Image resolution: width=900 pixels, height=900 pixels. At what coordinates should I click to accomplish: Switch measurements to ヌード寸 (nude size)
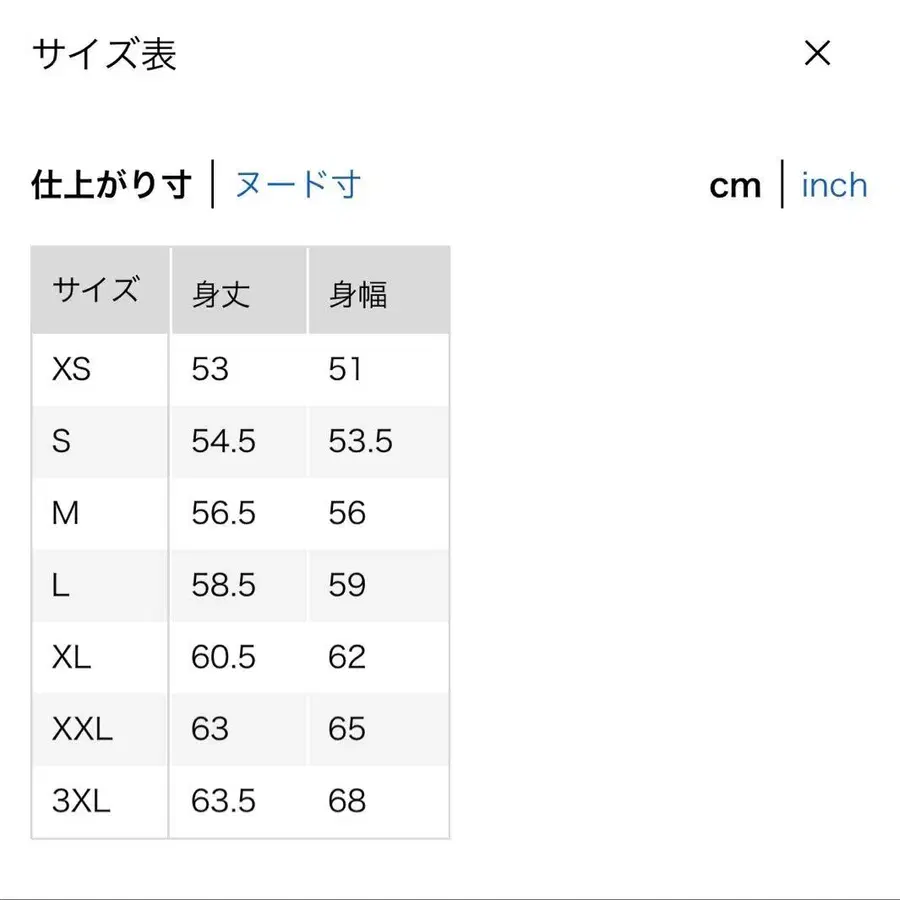(x=296, y=184)
